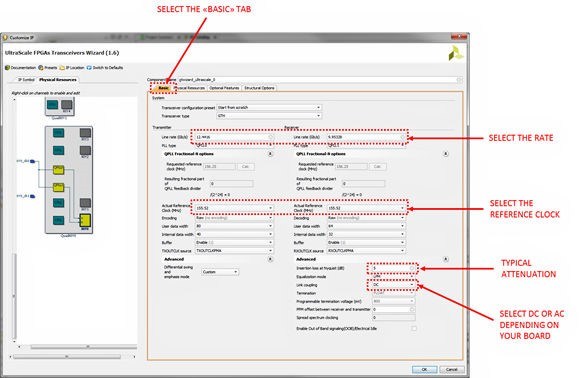
Task: Select the highlighted yellow channel block in bottom quad
Action: (86, 221)
